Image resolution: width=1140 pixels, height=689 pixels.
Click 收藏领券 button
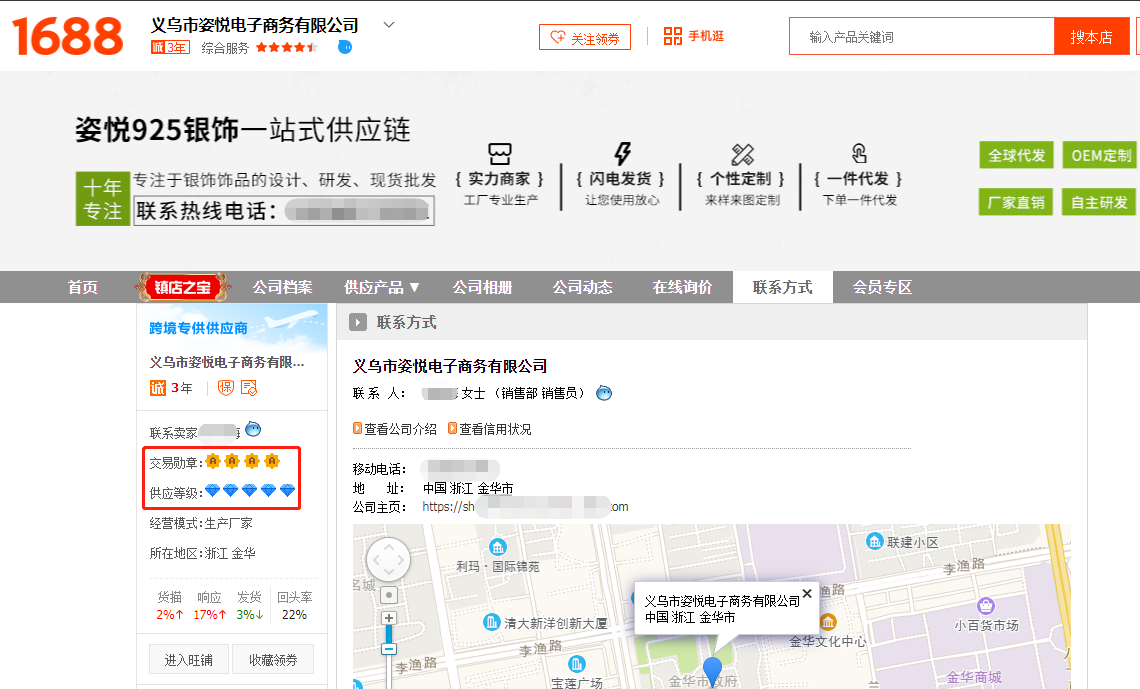tap(273, 659)
